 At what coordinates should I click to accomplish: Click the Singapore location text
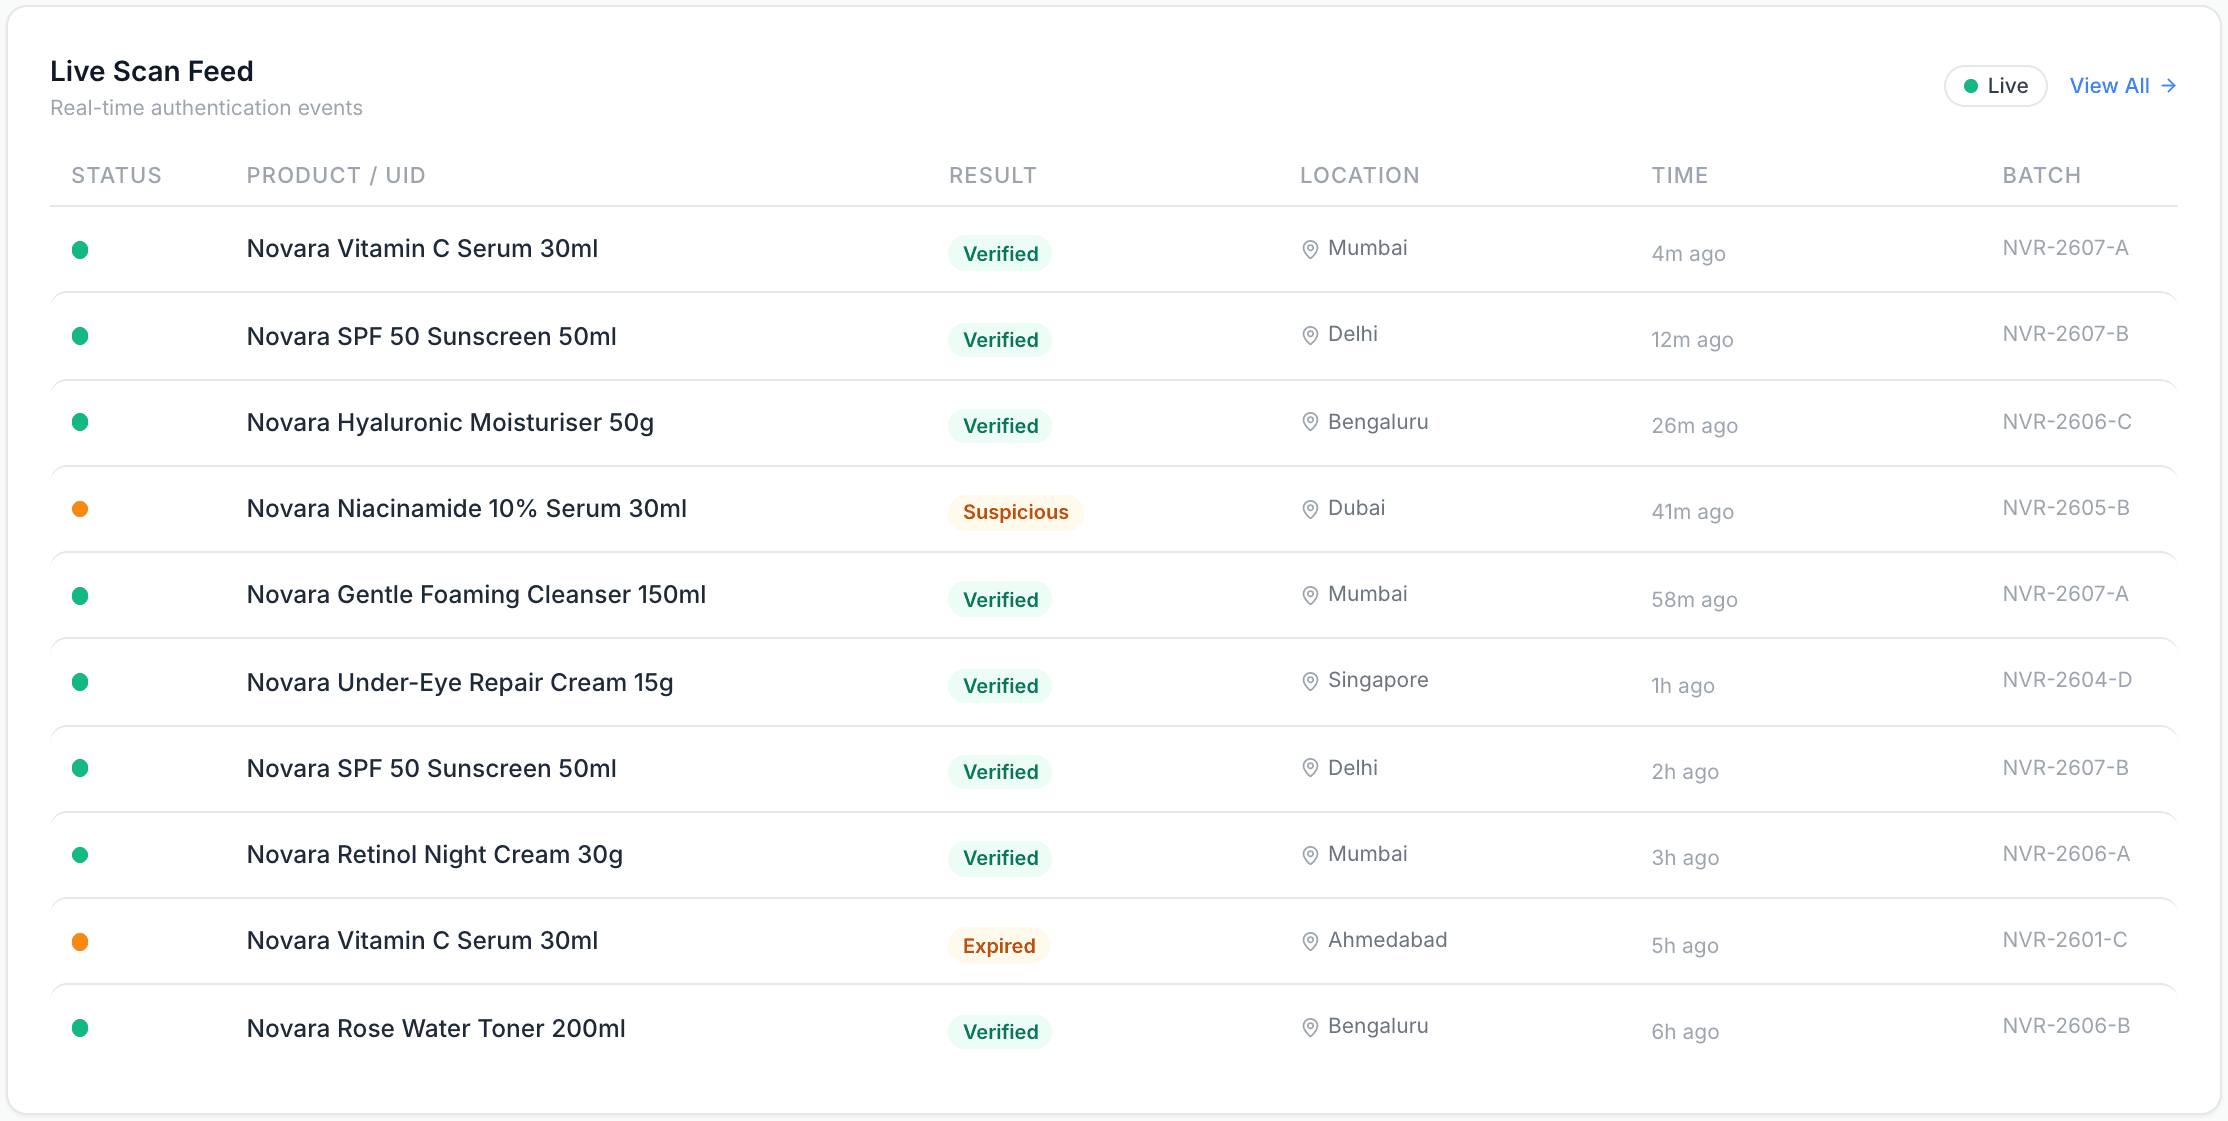[1378, 680]
